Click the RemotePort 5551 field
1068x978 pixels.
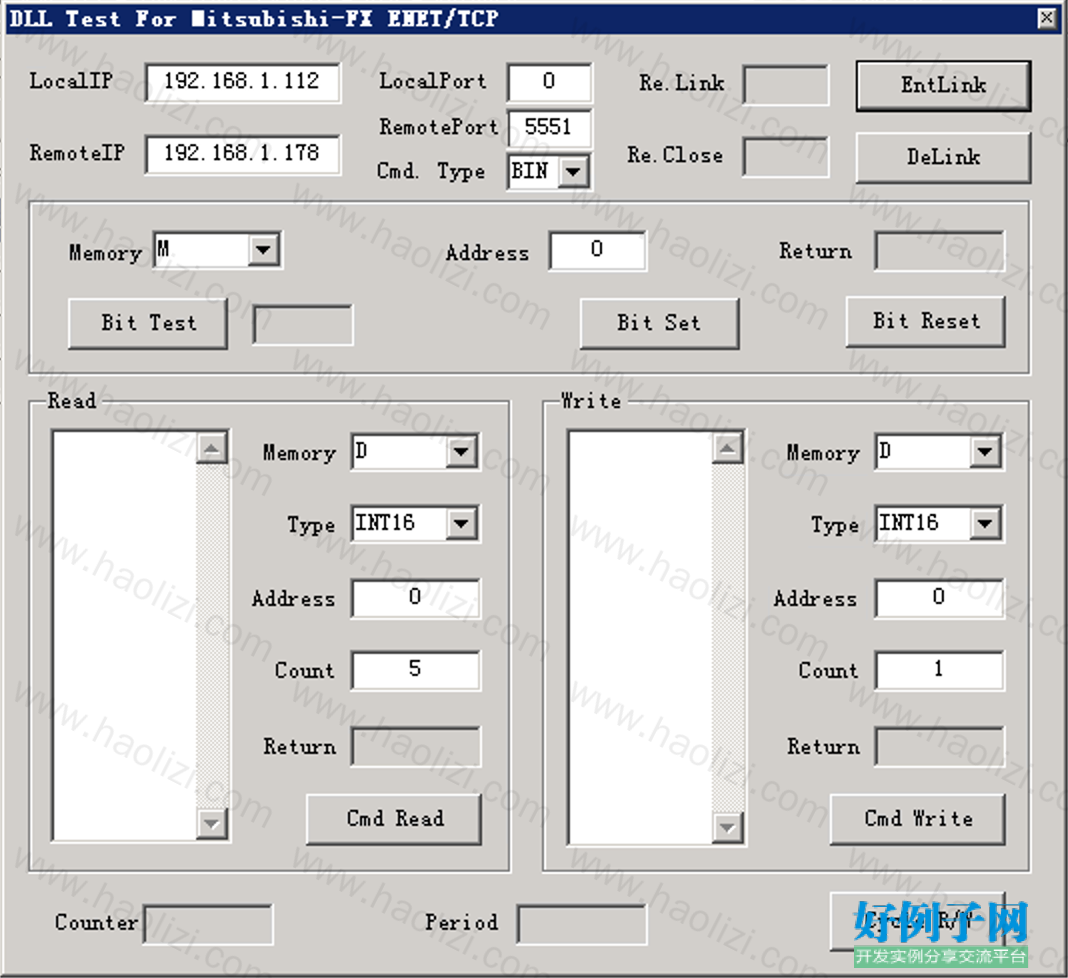pyautogui.click(x=549, y=127)
